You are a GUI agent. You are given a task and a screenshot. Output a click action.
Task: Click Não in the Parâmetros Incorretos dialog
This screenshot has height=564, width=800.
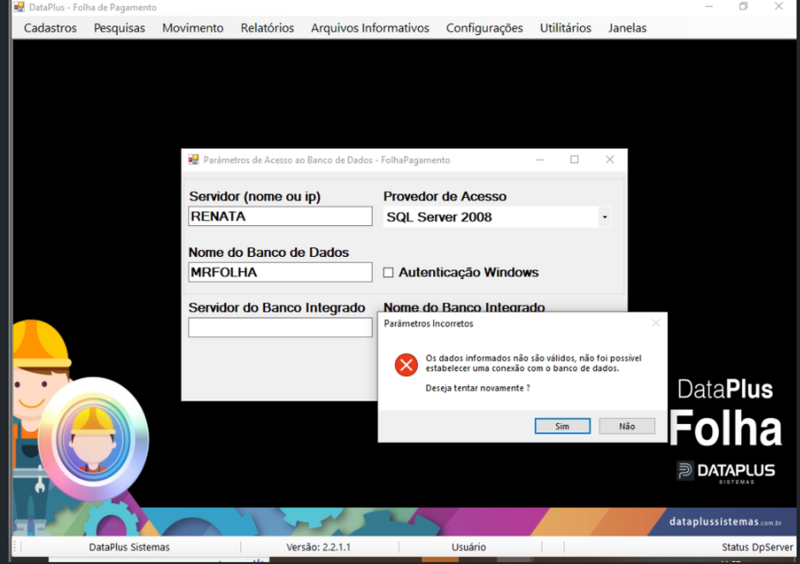(x=627, y=426)
